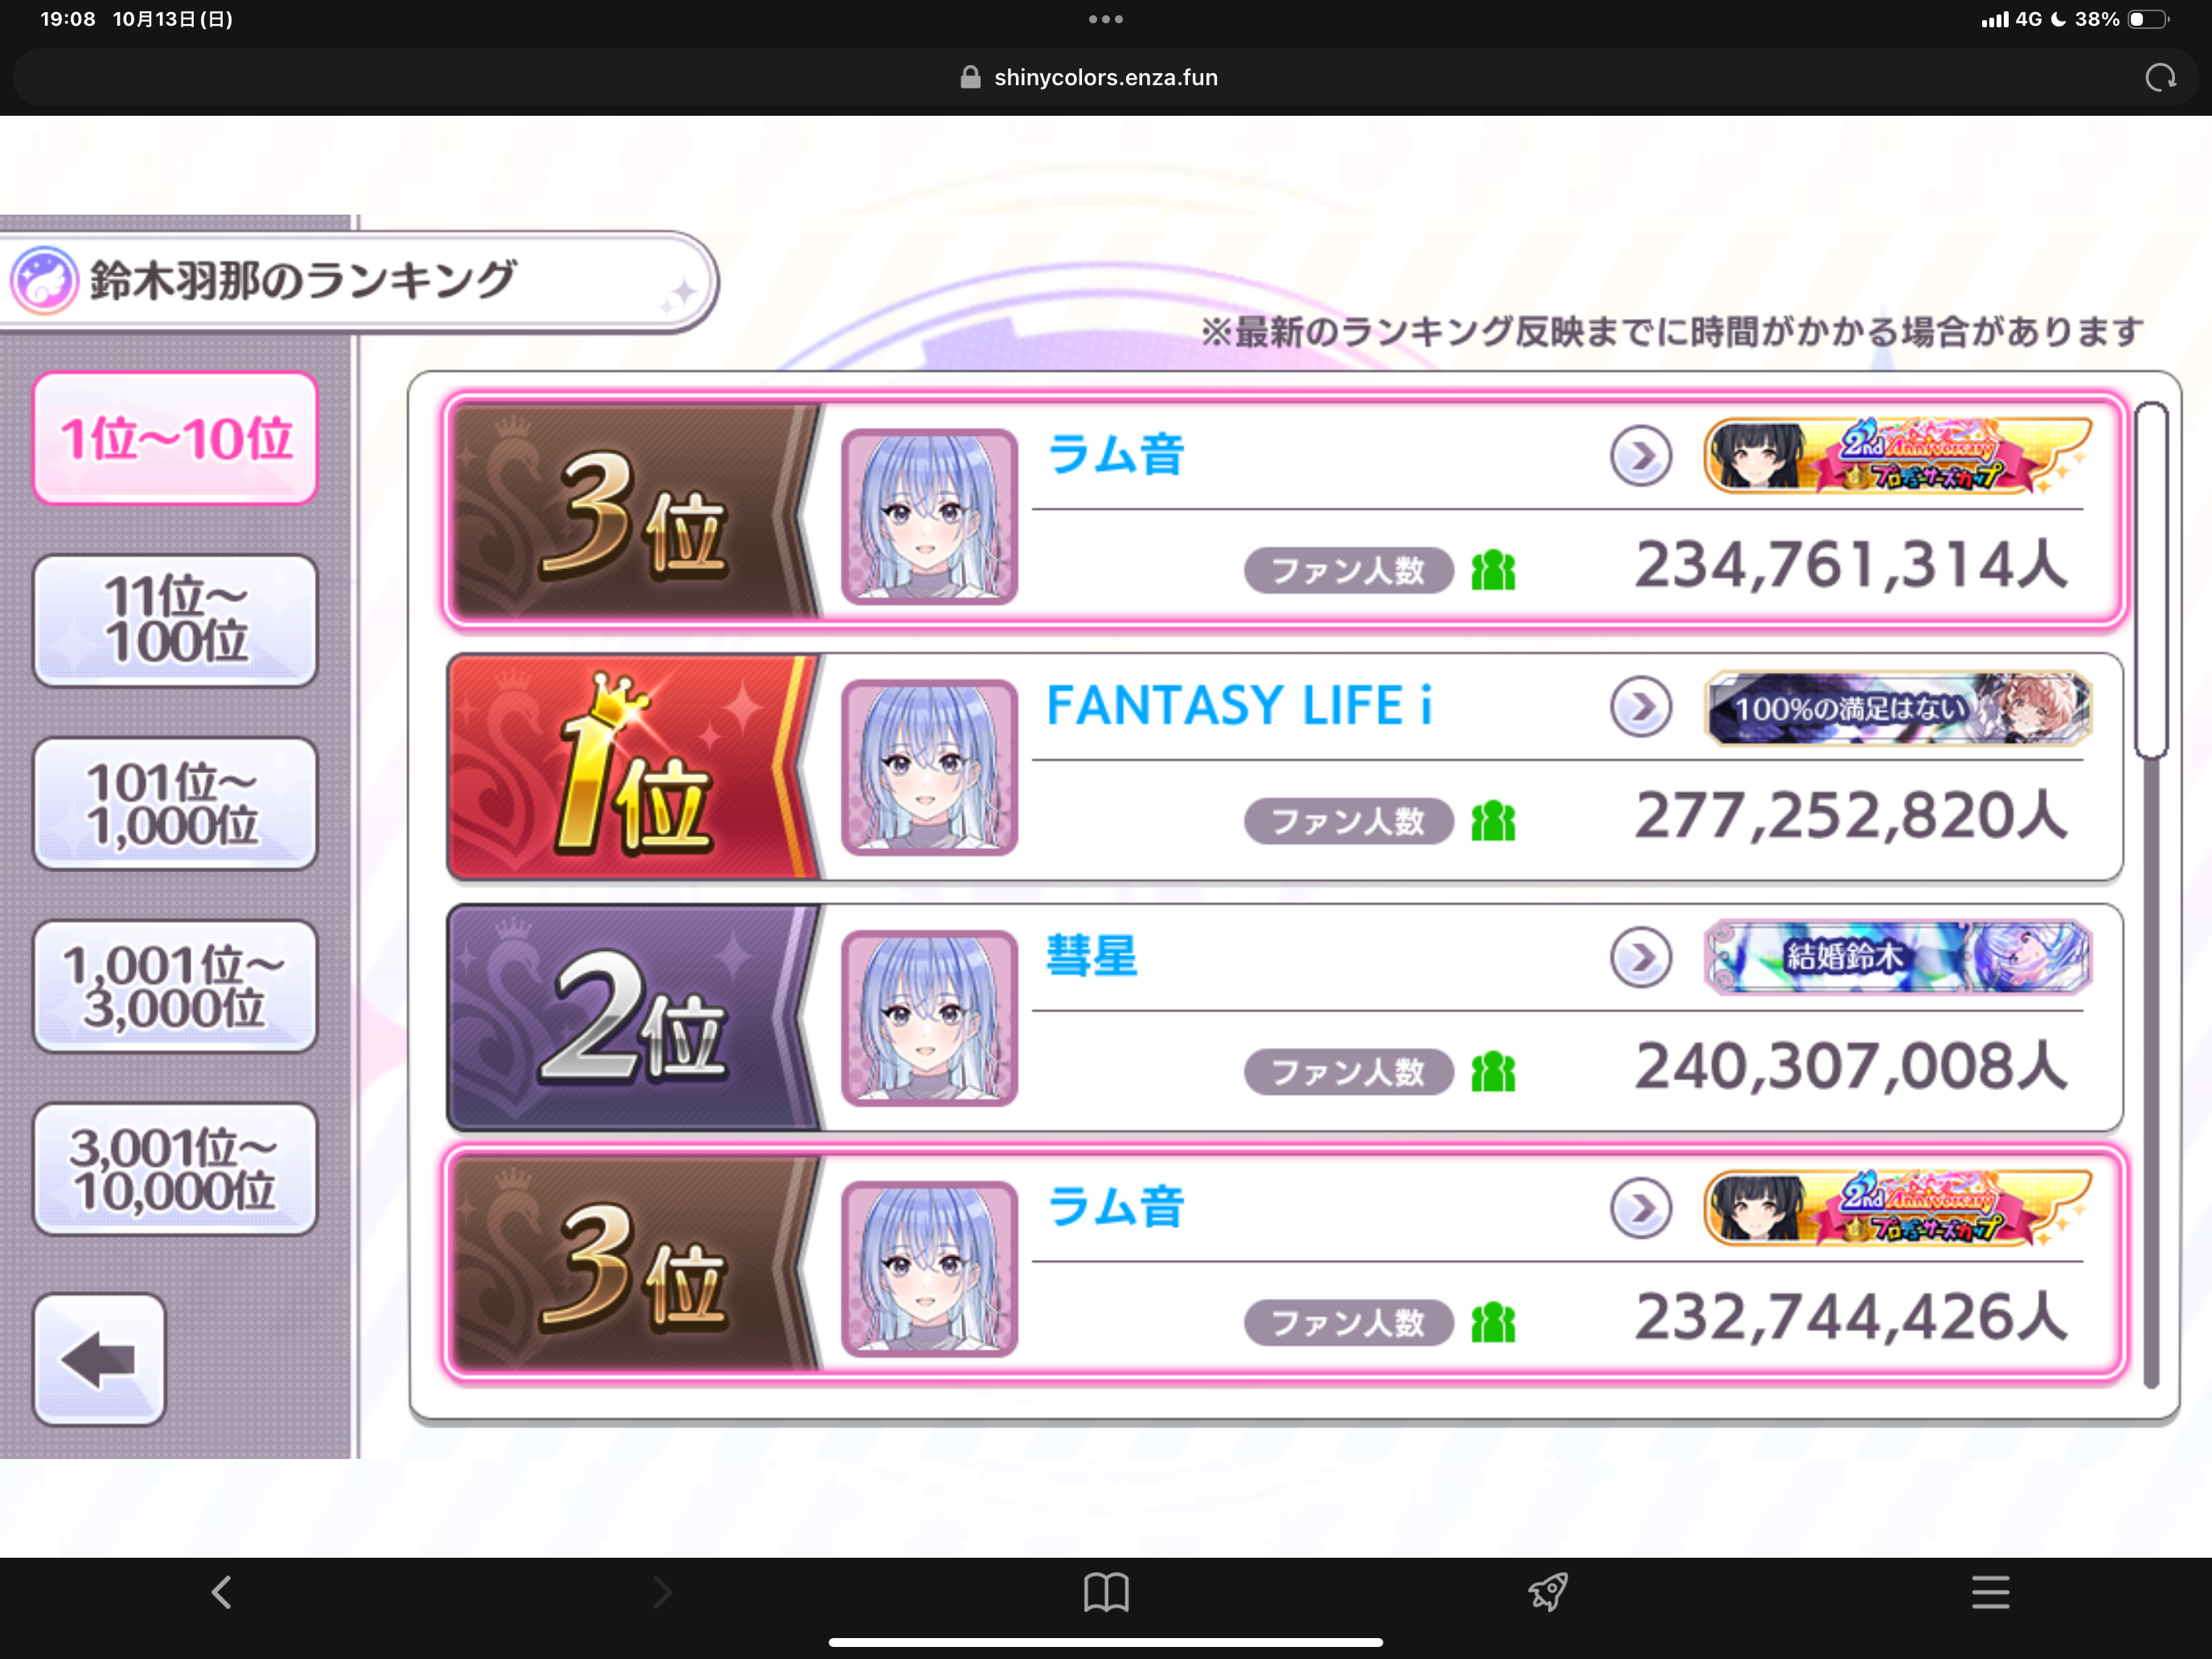This screenshot has width=2212, height=1659.
Task: Open profile arrow for 彗星 entry
Action: pyautogui.click(x=1640, y=958)
